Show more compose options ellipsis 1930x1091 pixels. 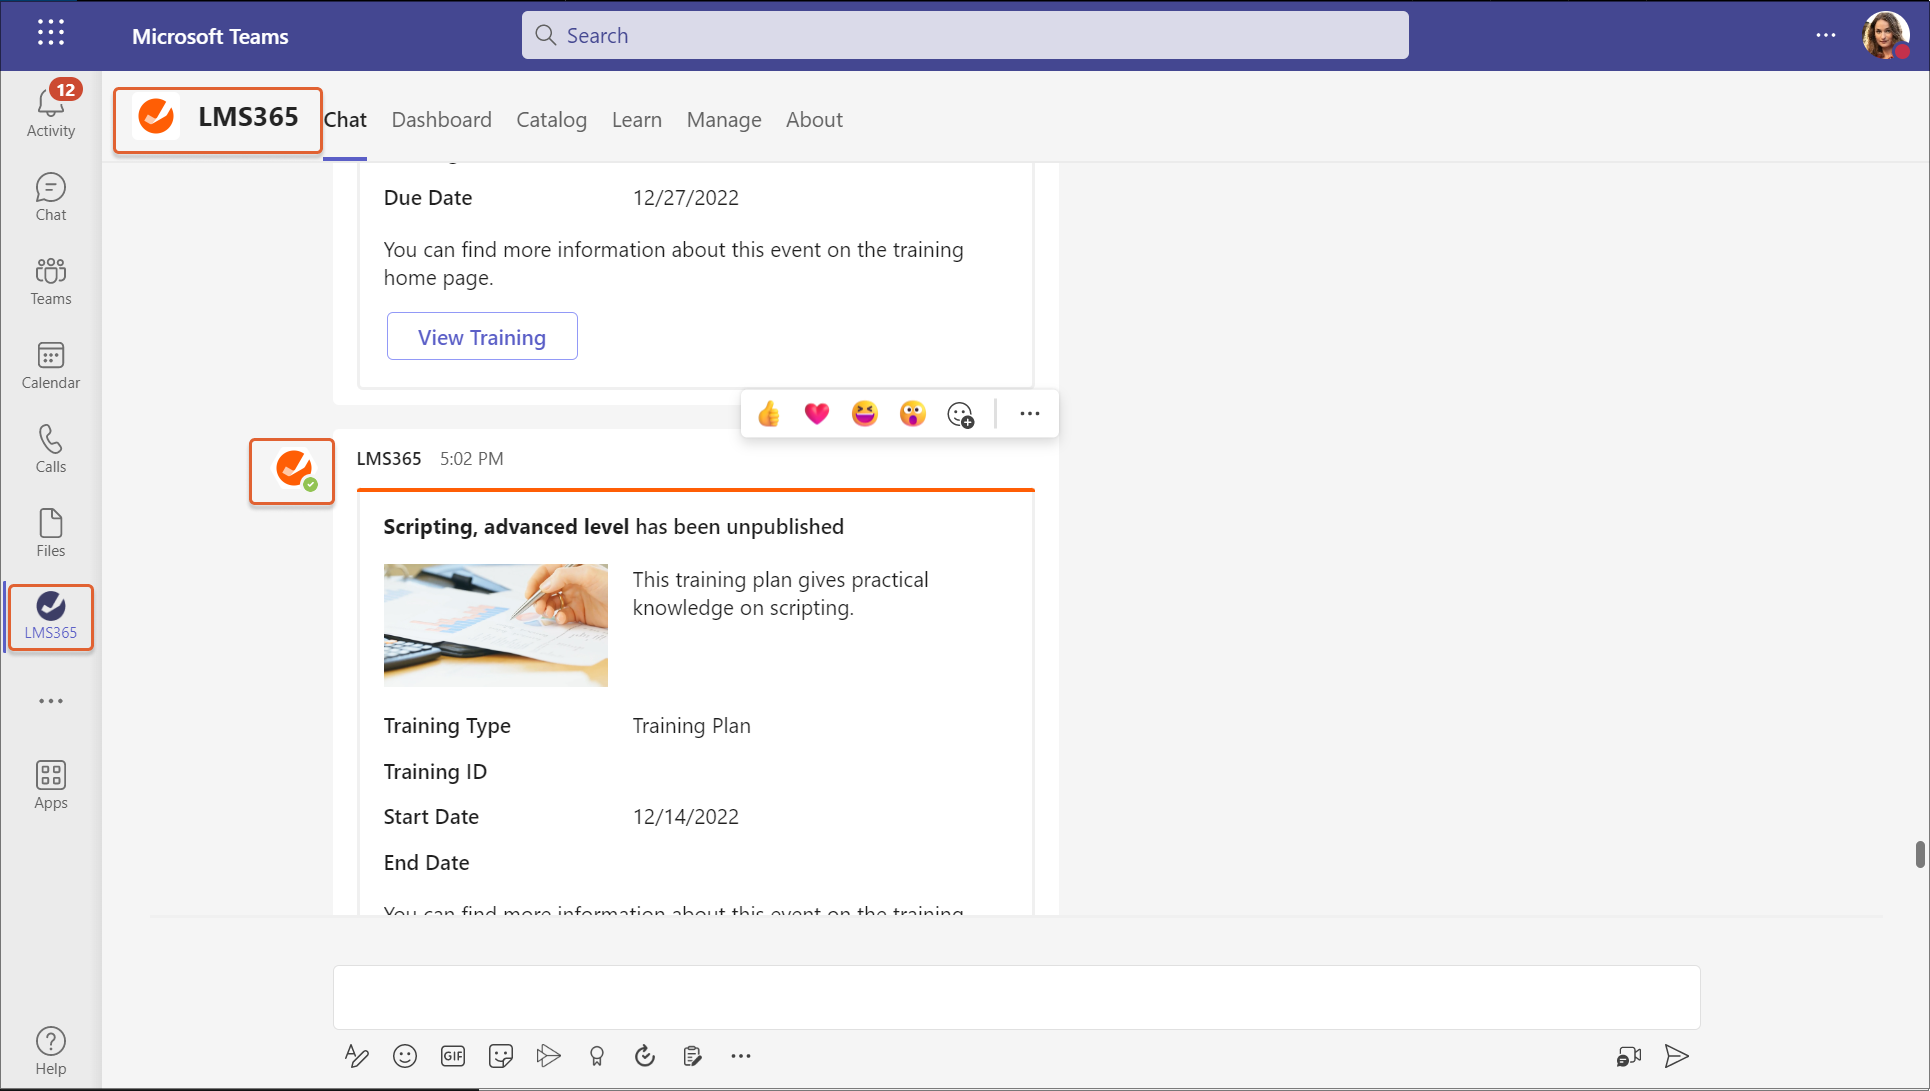741,1056
